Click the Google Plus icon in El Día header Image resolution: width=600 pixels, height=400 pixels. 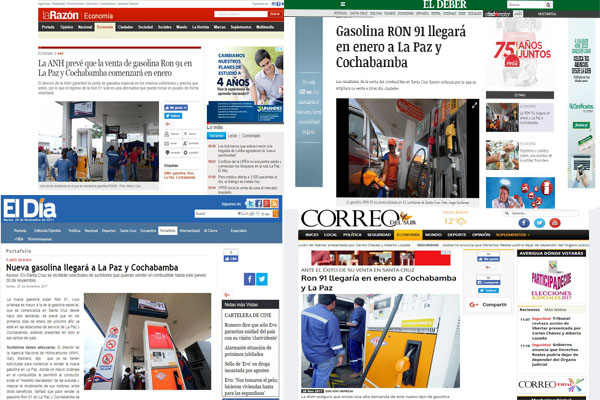pos(267,204)
